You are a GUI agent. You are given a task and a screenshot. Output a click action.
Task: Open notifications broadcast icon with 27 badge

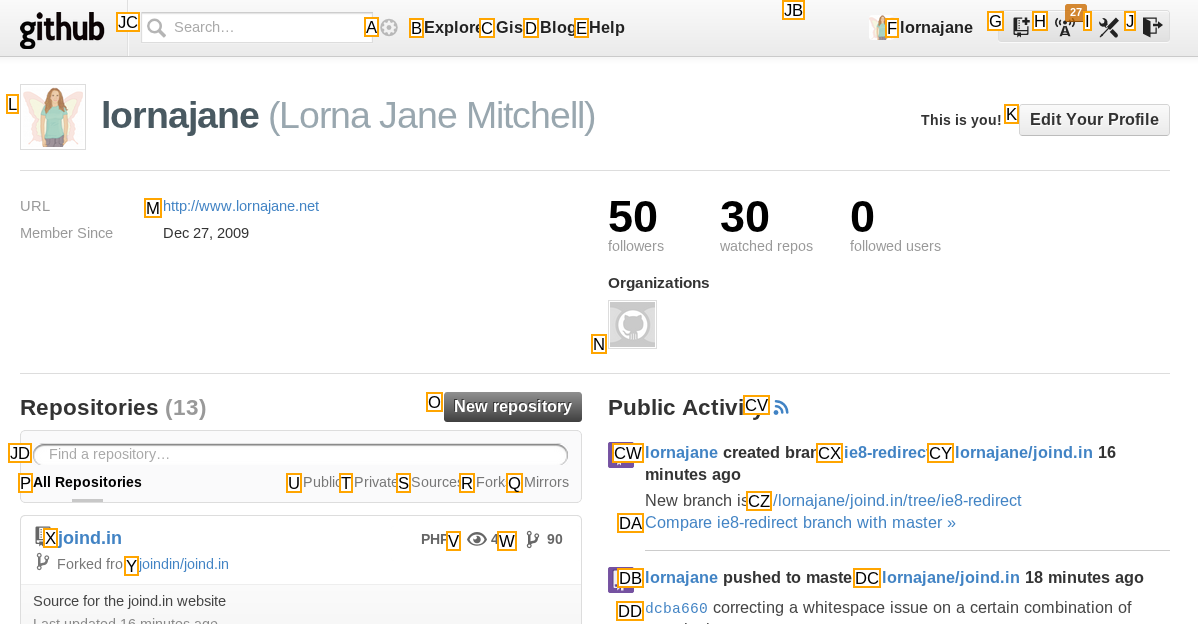pos(1065,27)
